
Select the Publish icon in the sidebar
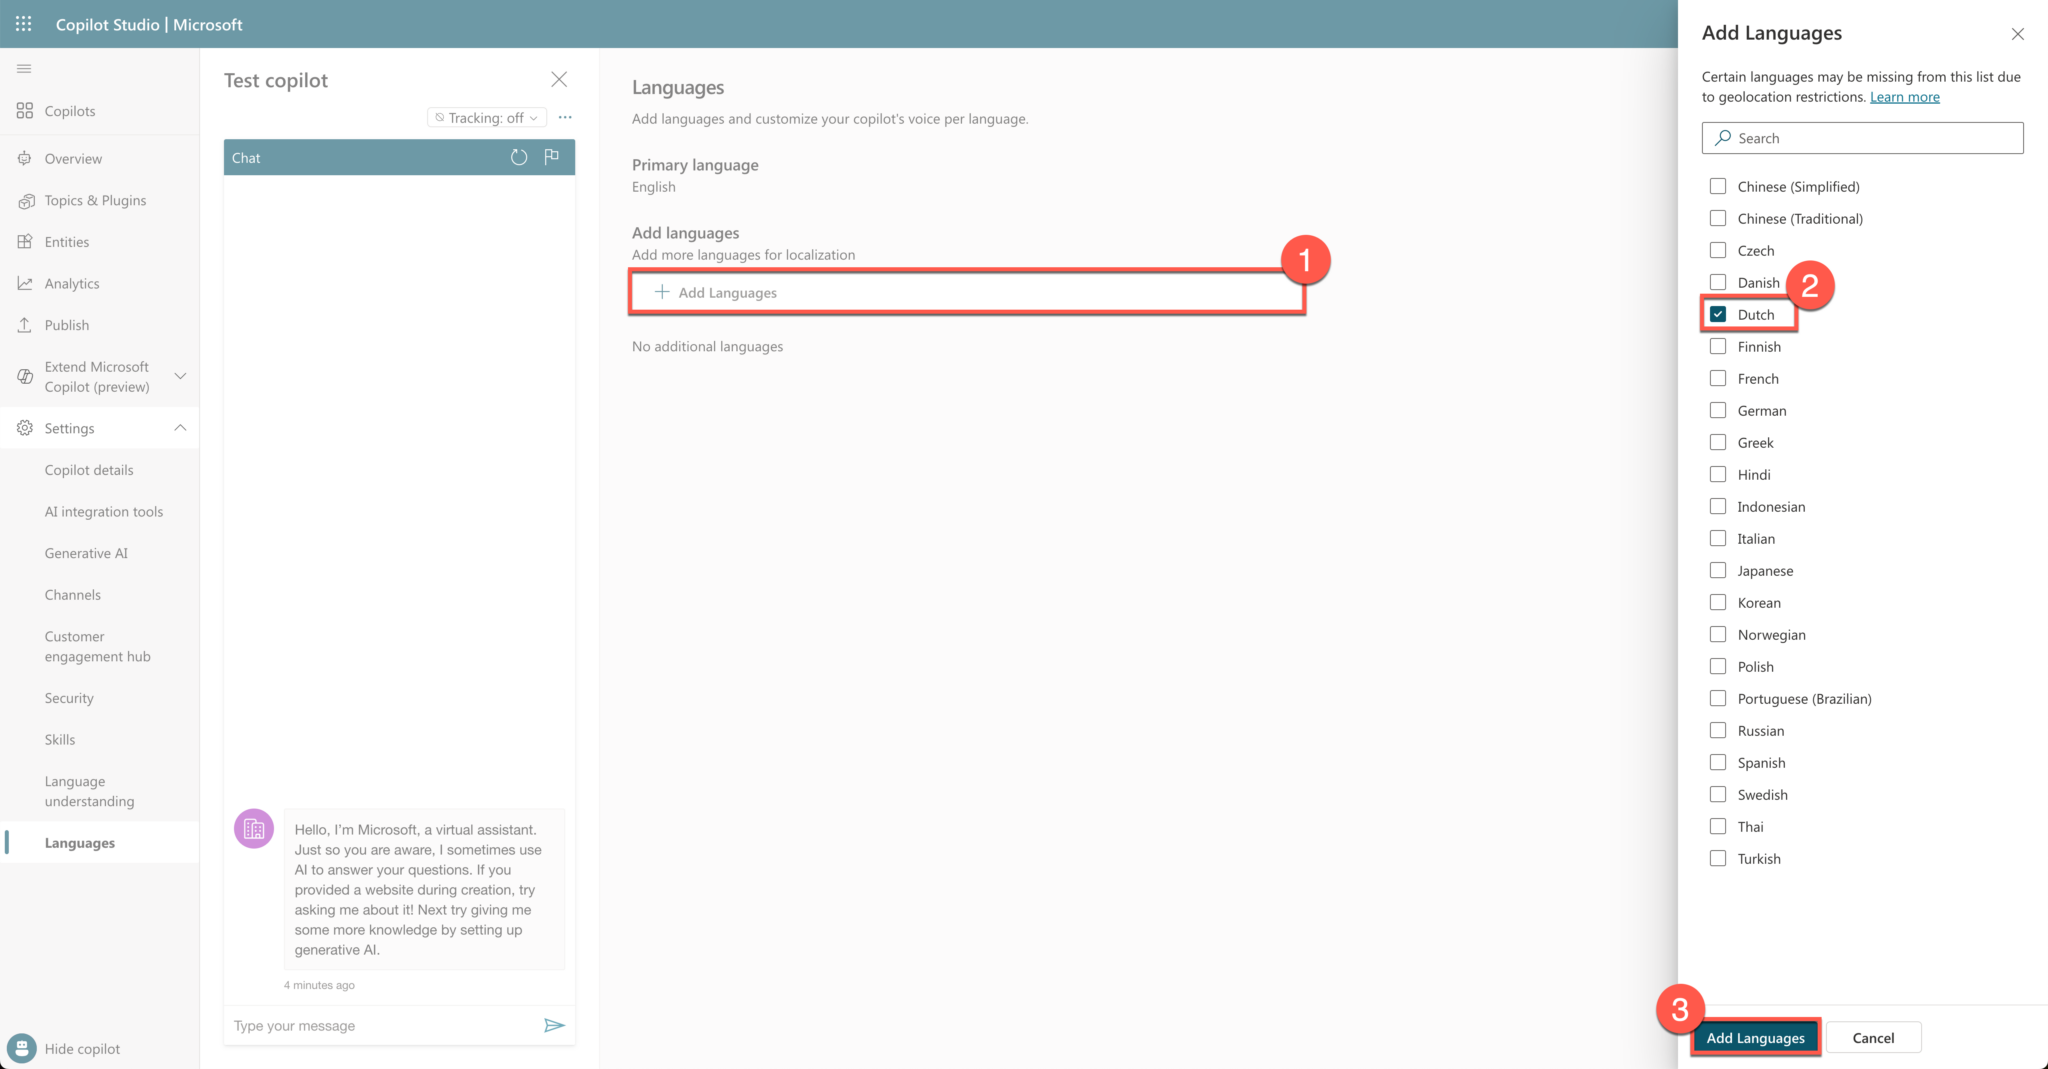click(x=25, y=324)
